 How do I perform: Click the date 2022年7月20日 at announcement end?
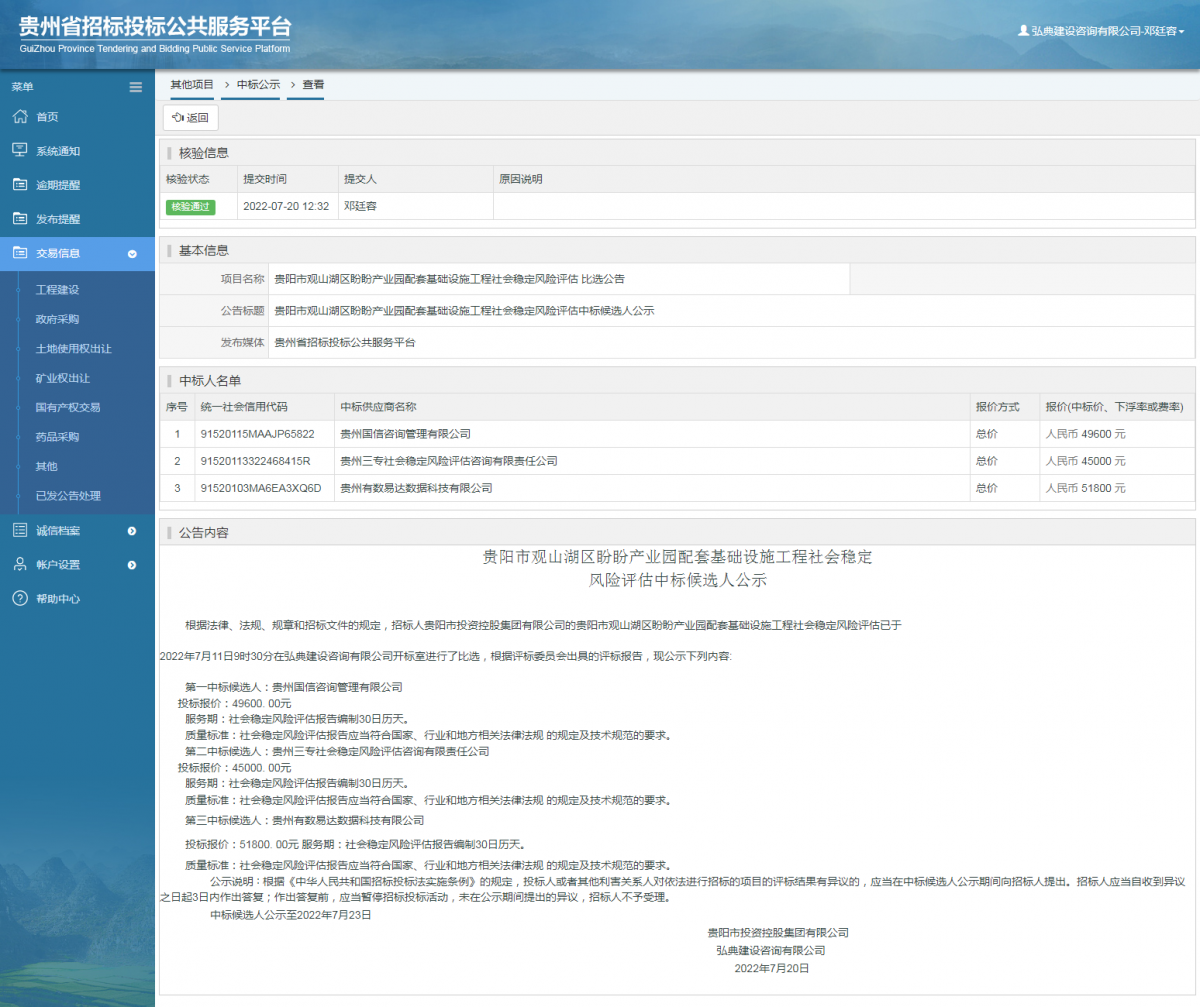[x=771, y=969]
